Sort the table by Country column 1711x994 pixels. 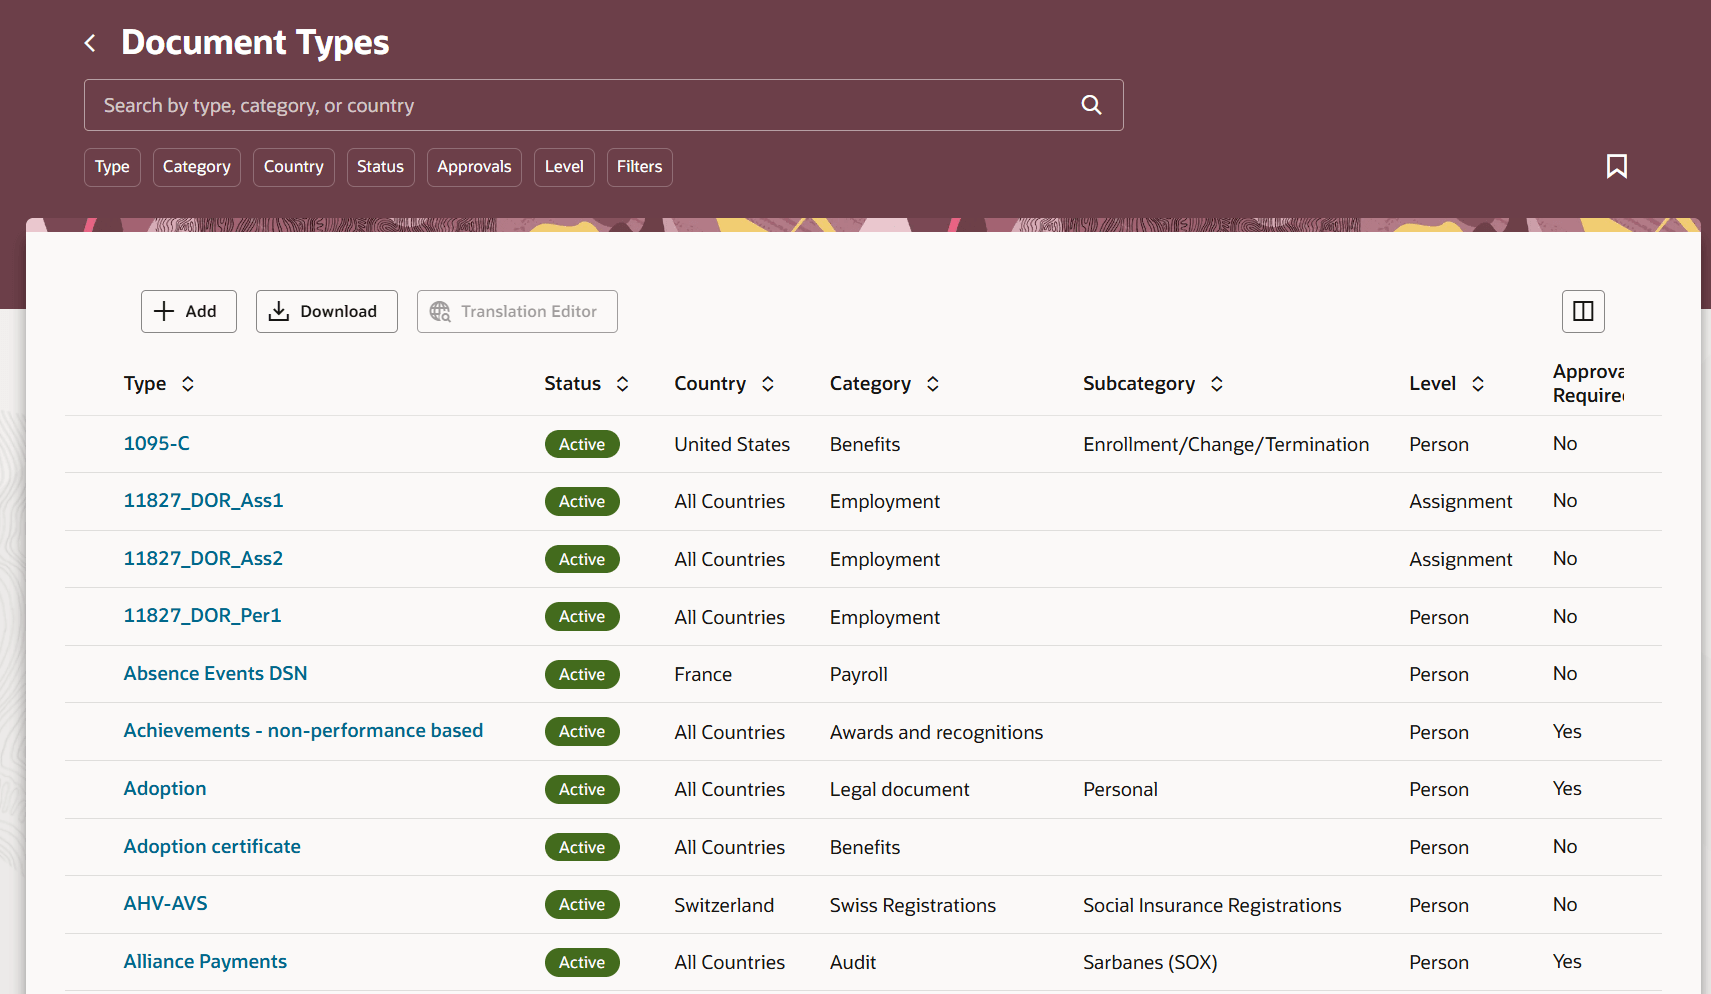[767, 383]
